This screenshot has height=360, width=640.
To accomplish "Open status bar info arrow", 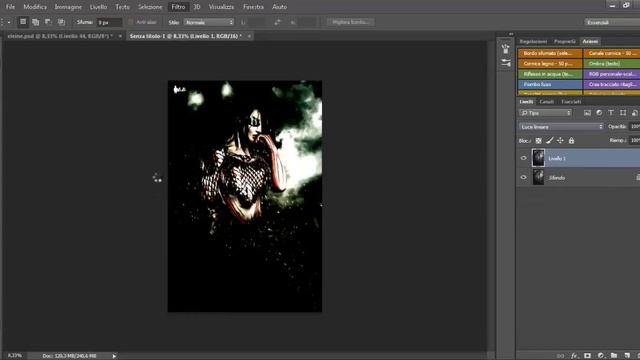I will pos(114,356).
